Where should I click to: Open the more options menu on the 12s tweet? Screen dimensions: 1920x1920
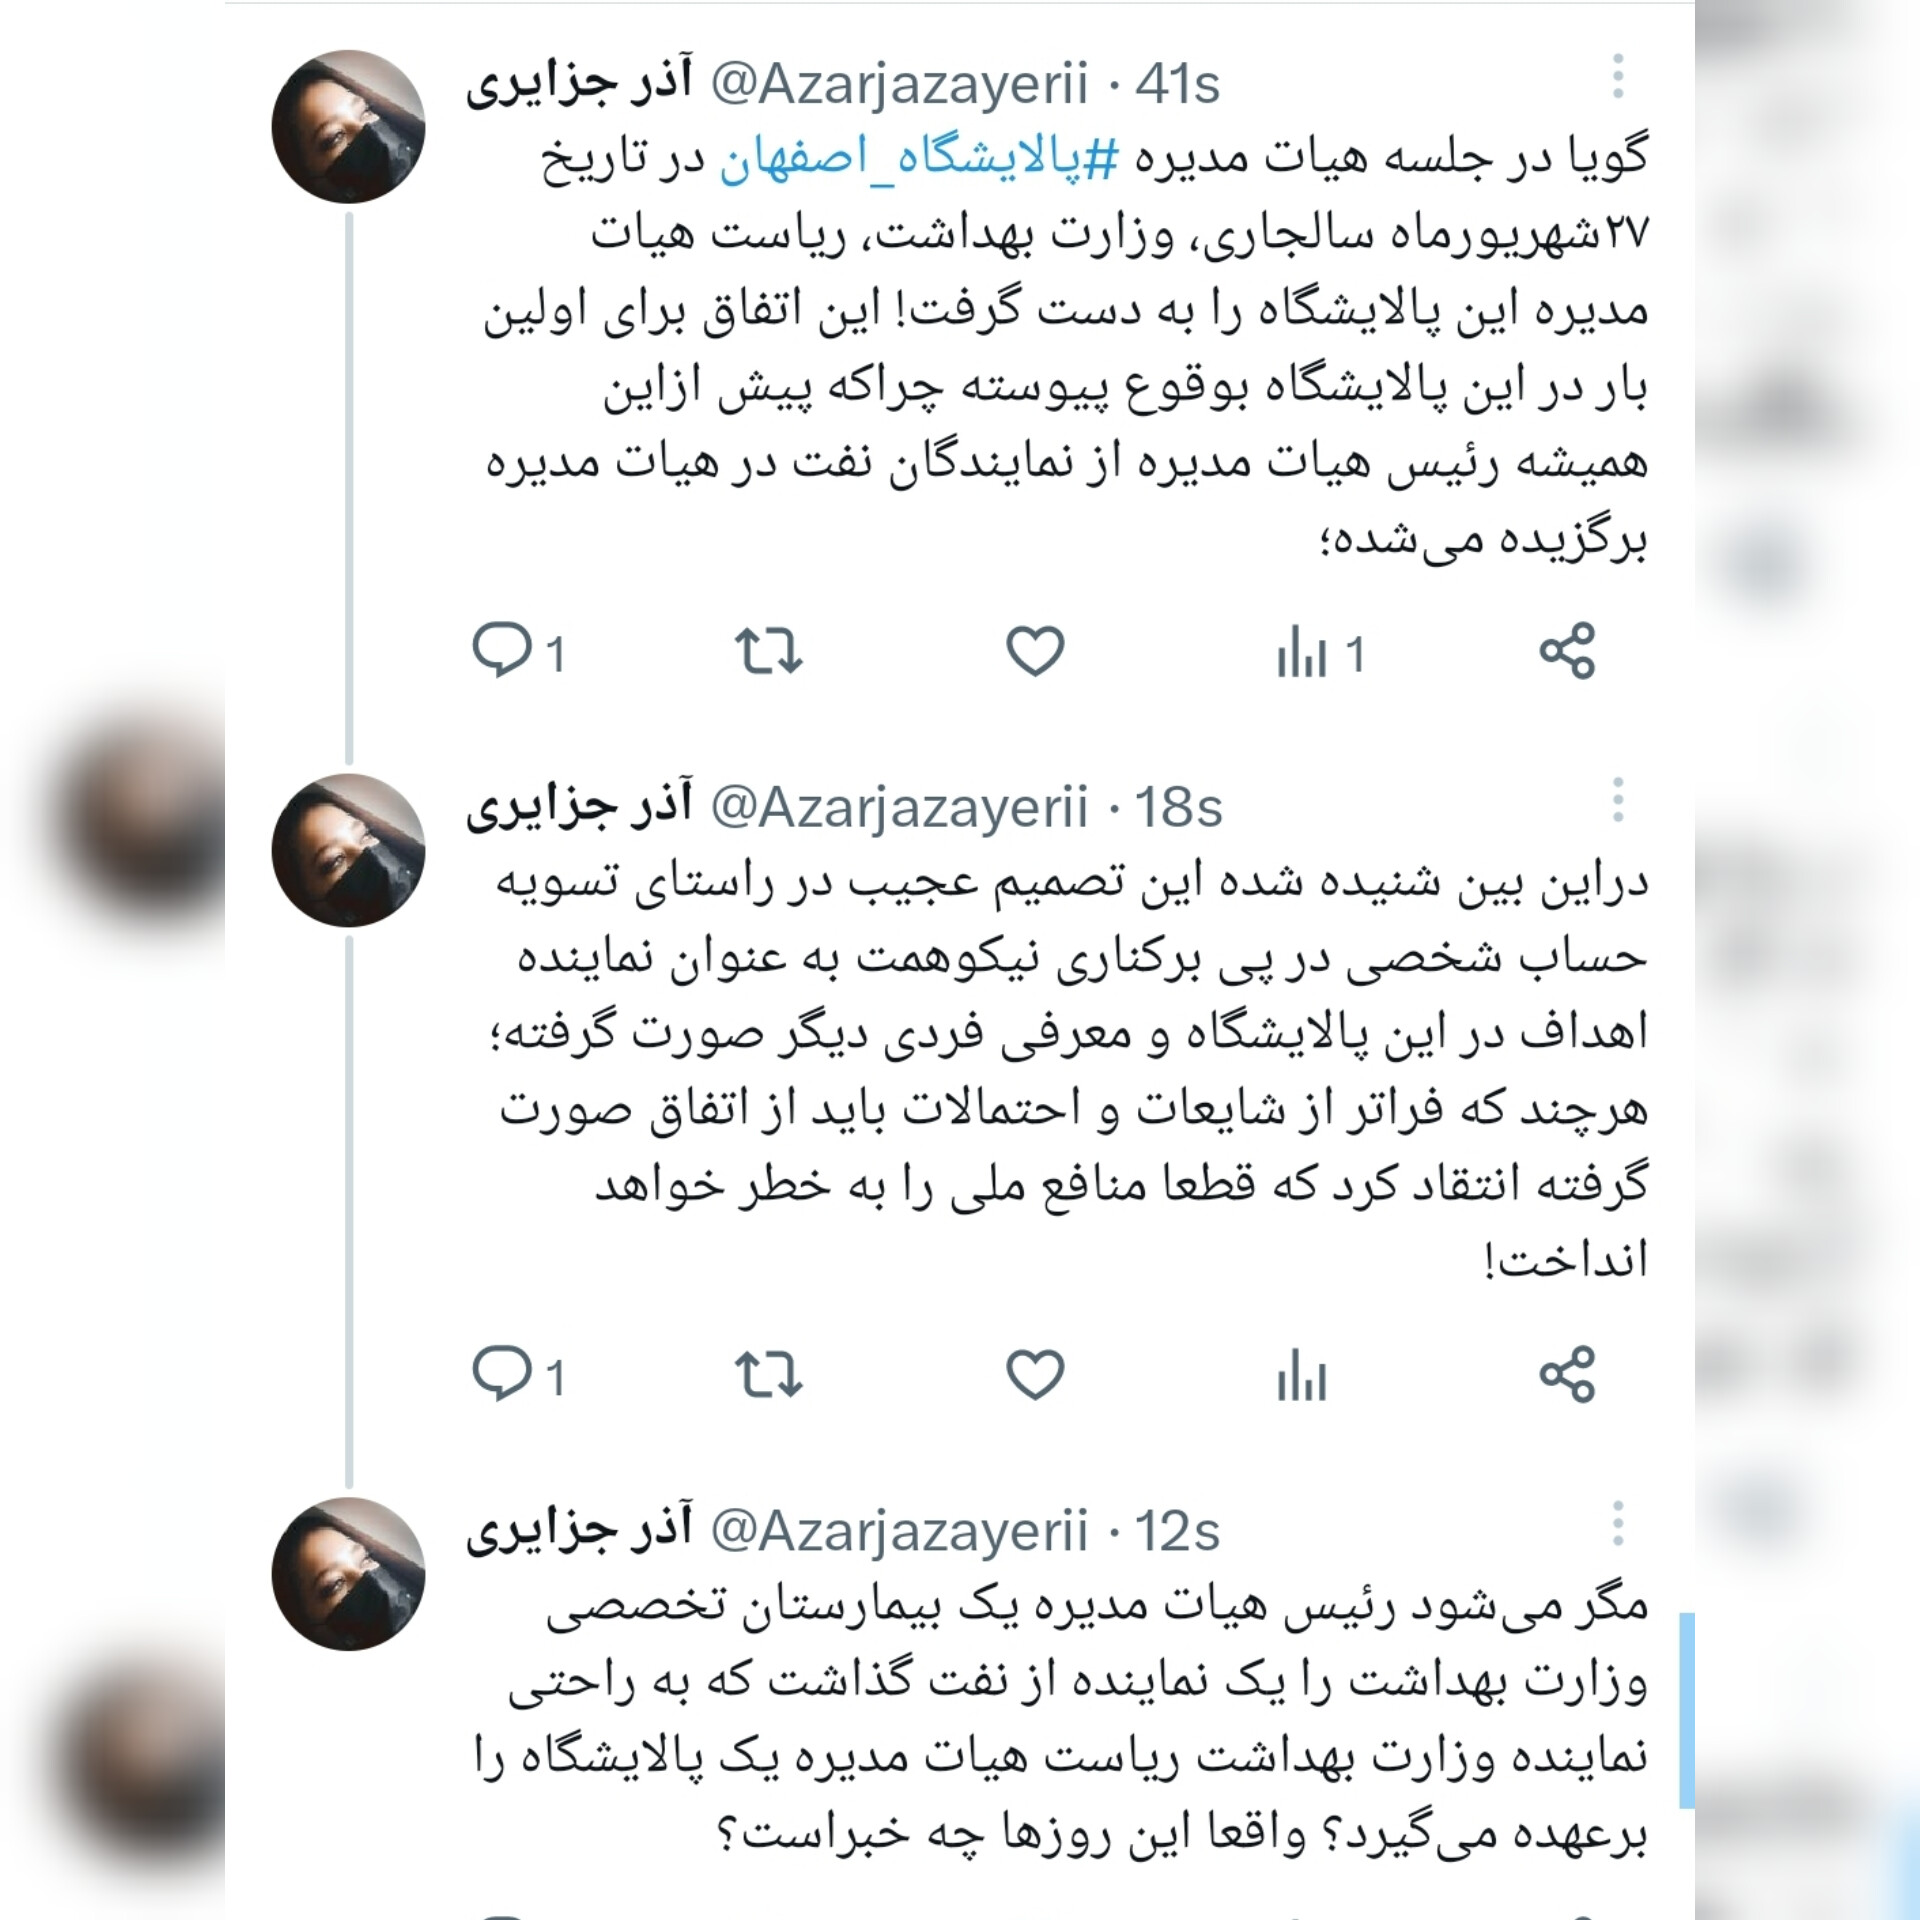[x=1617, y=1525]
